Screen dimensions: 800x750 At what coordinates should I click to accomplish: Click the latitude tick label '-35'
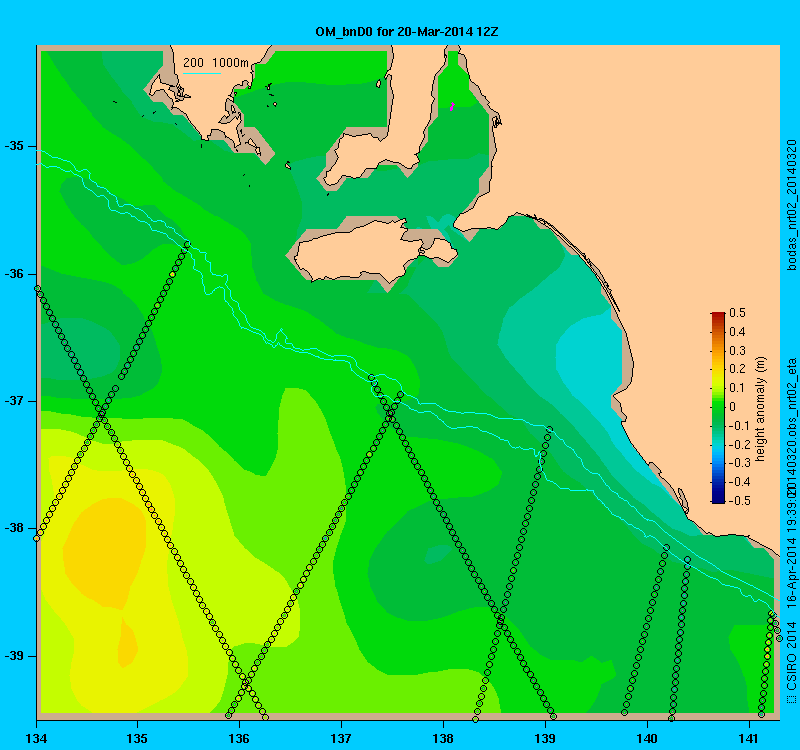(x=14, y=146)
